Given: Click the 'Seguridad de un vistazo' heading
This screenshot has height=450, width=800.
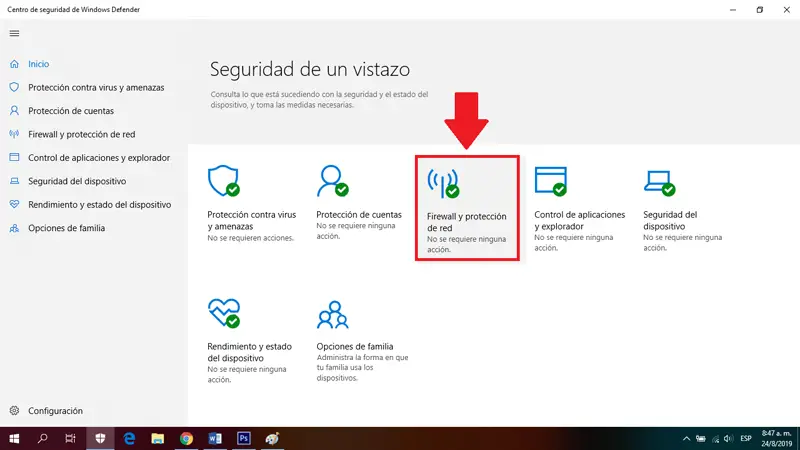Looking at the screenshot, I should click(310, 69).
